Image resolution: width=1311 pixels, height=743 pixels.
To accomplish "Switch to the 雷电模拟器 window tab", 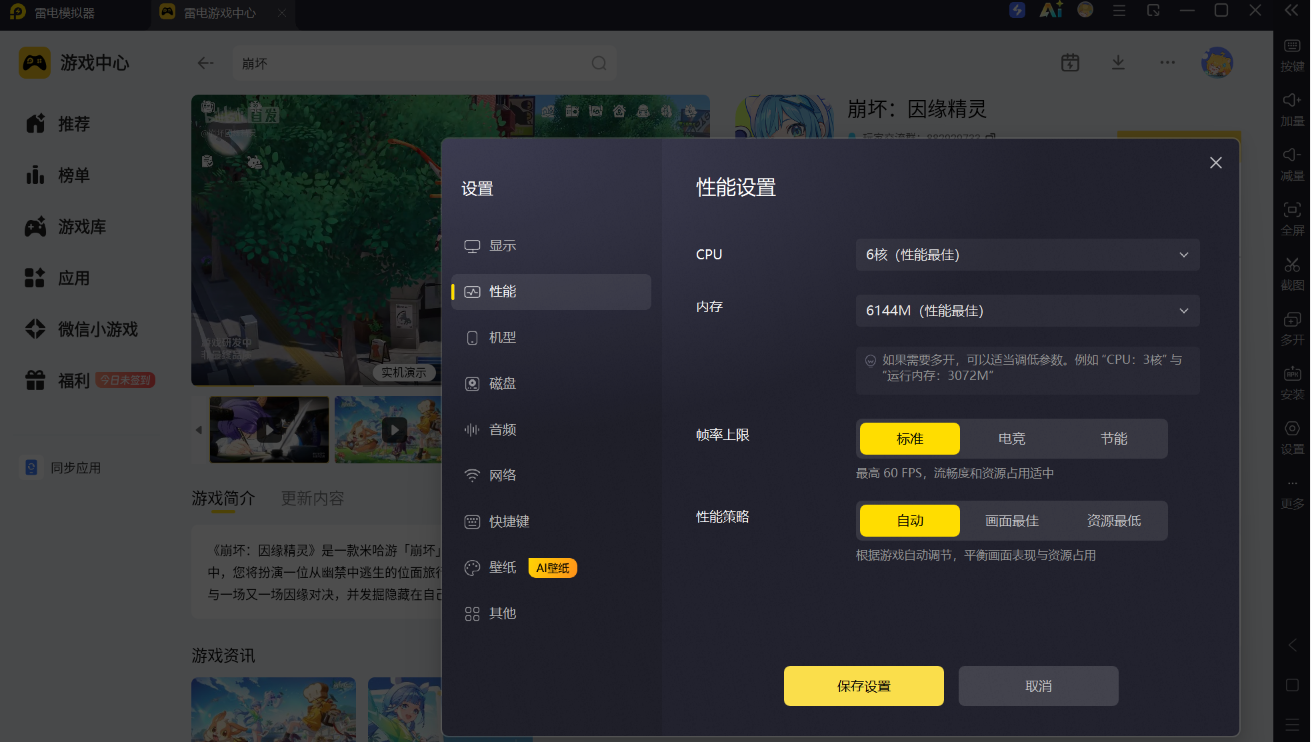I will tap(75, 14).
